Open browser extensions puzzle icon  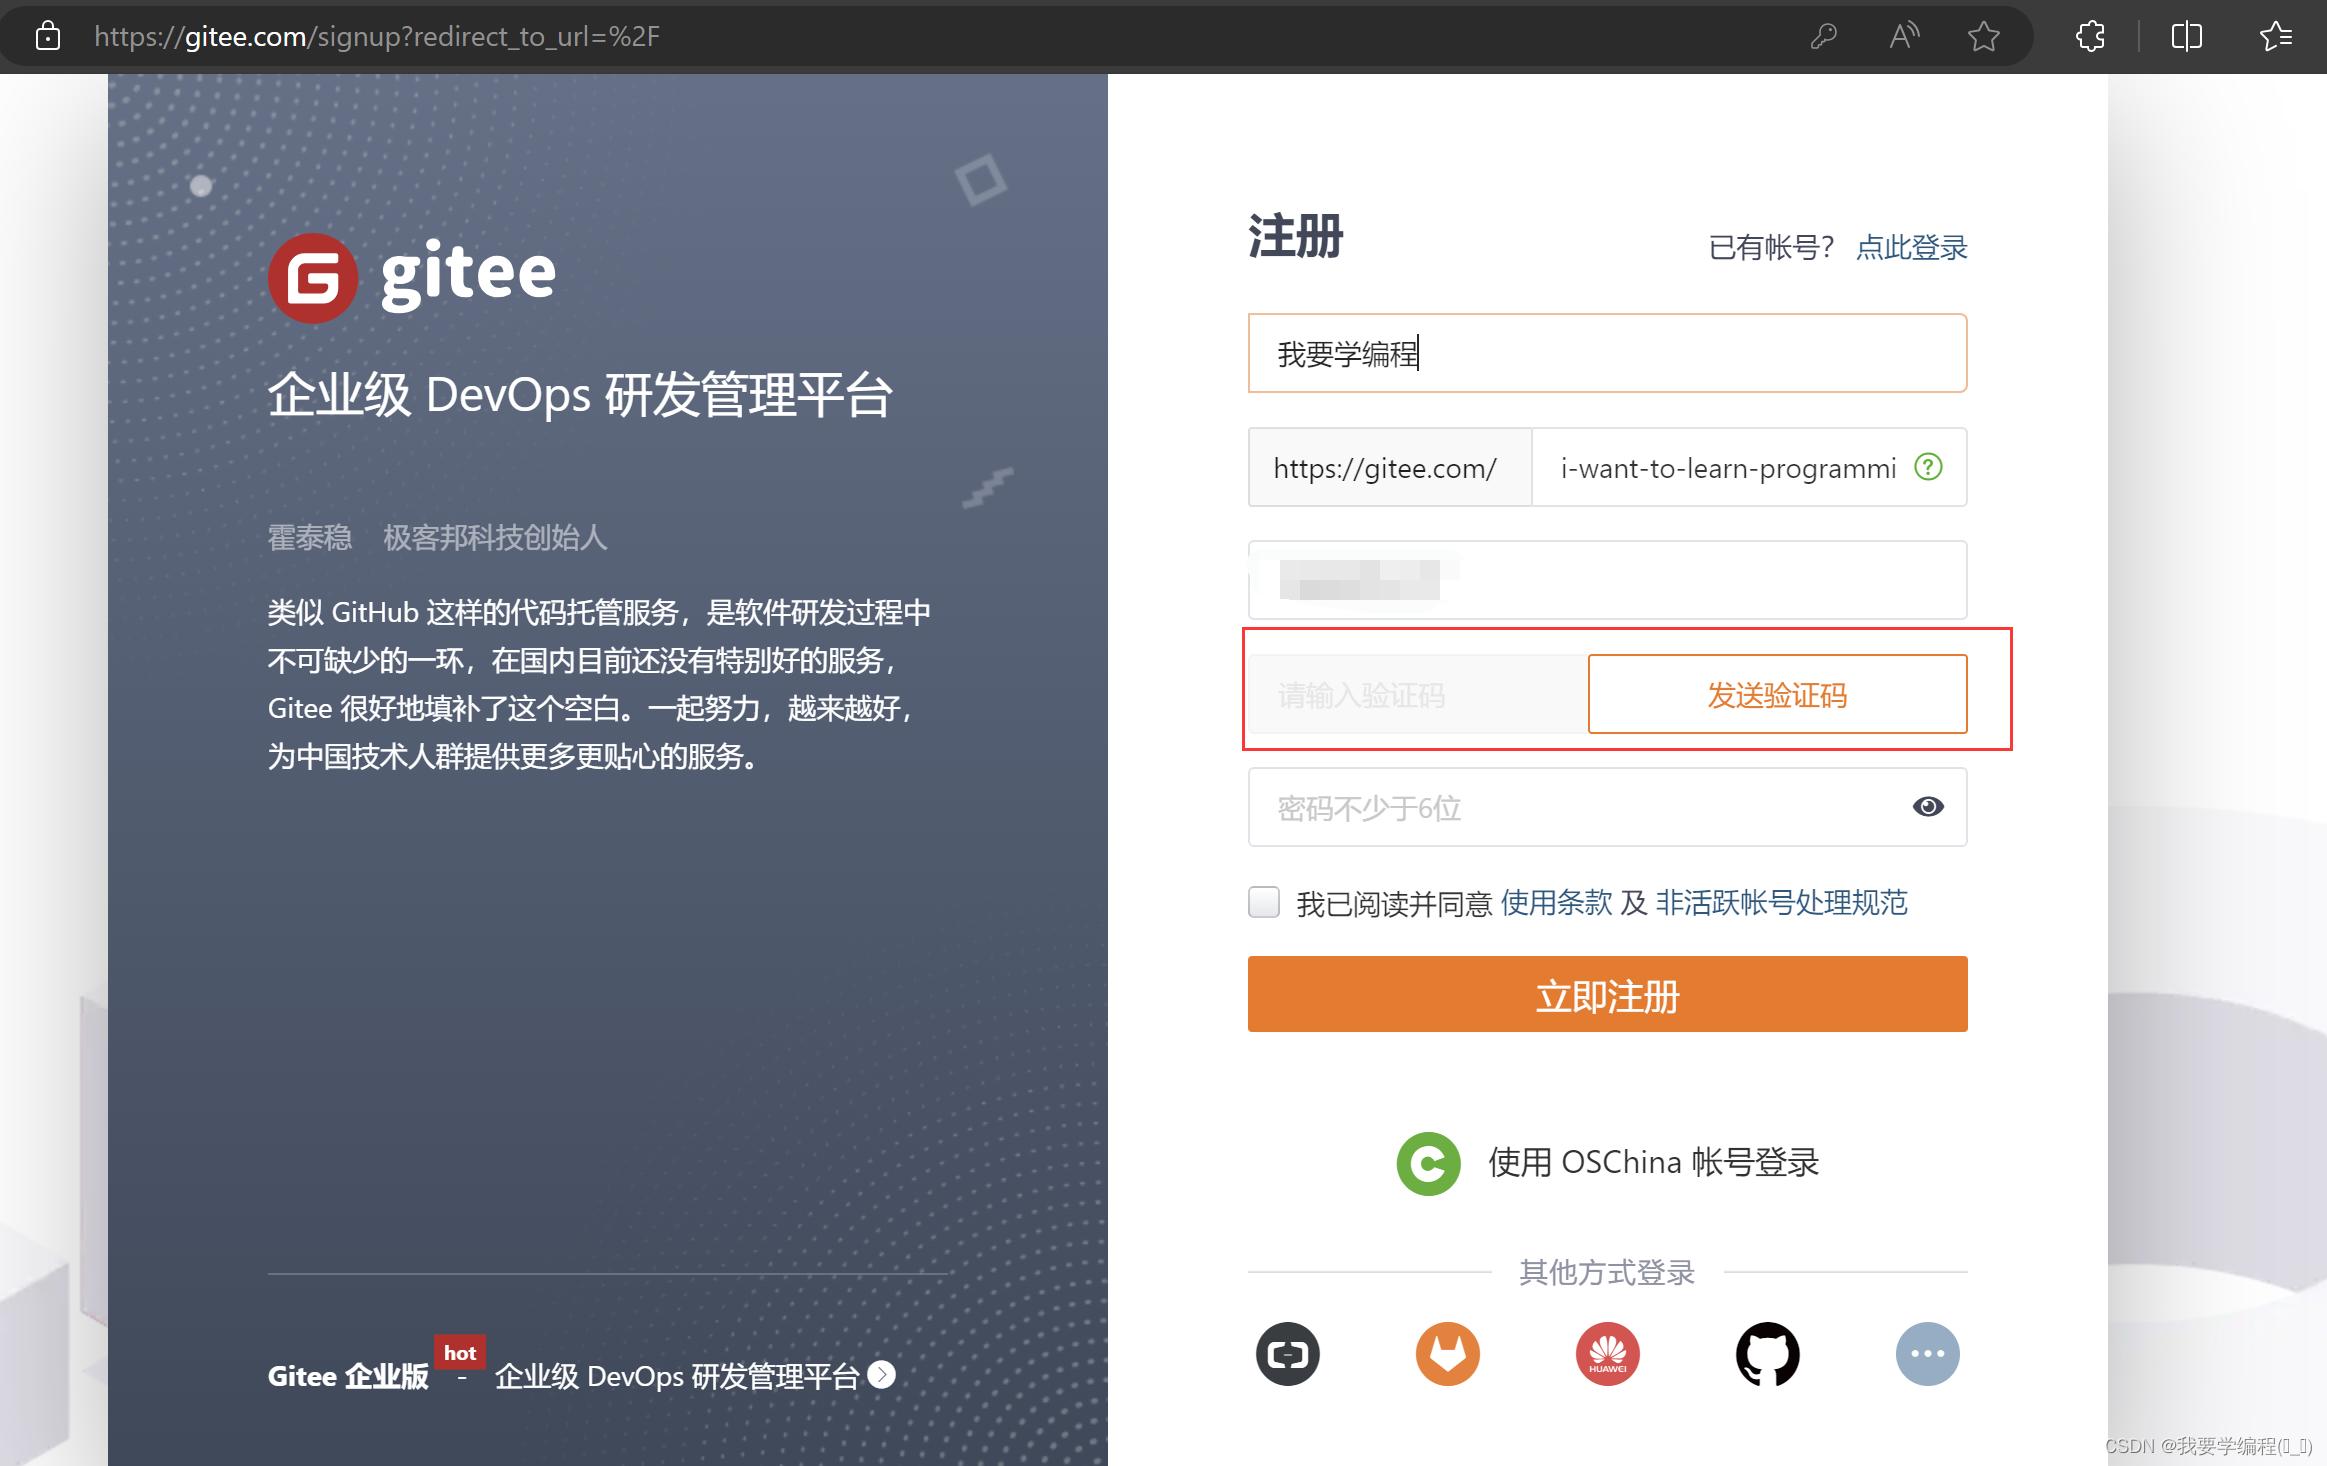click(2090, 37)
